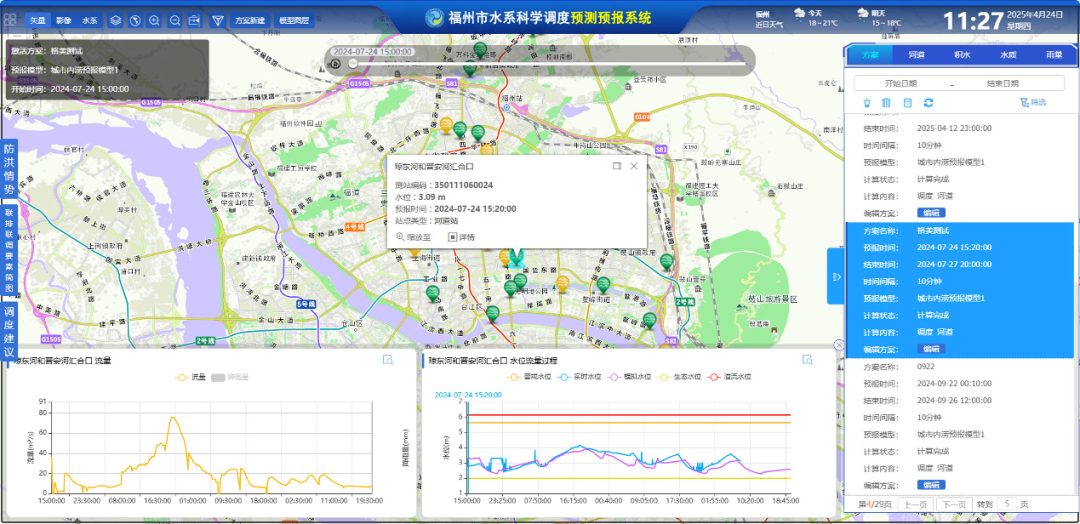Maximize the 琼东河和晋安河汇合口 popup
Image resolution: width=1080 pixels, height=524 pixels.
pyautogui.click(x=617, y=166)
